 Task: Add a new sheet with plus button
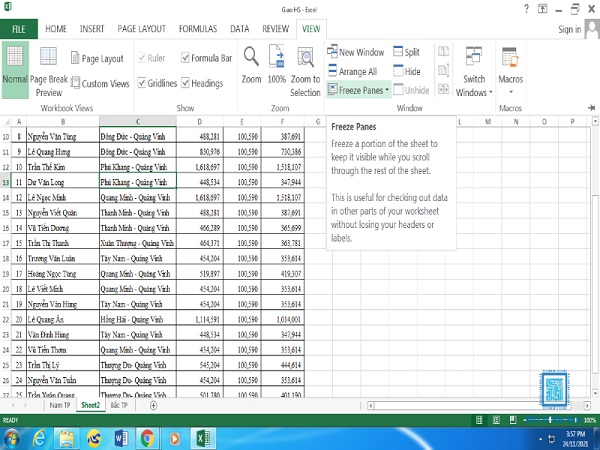click(153, 405)
